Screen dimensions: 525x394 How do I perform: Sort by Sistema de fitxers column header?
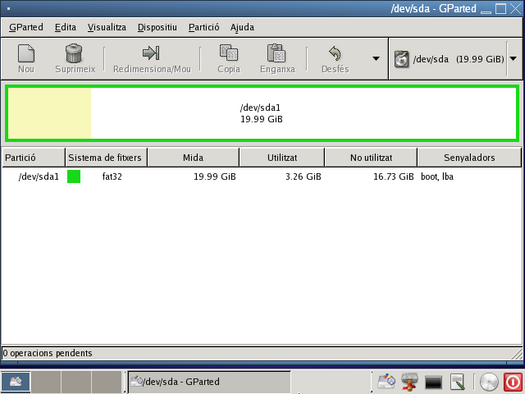point(106,157)
